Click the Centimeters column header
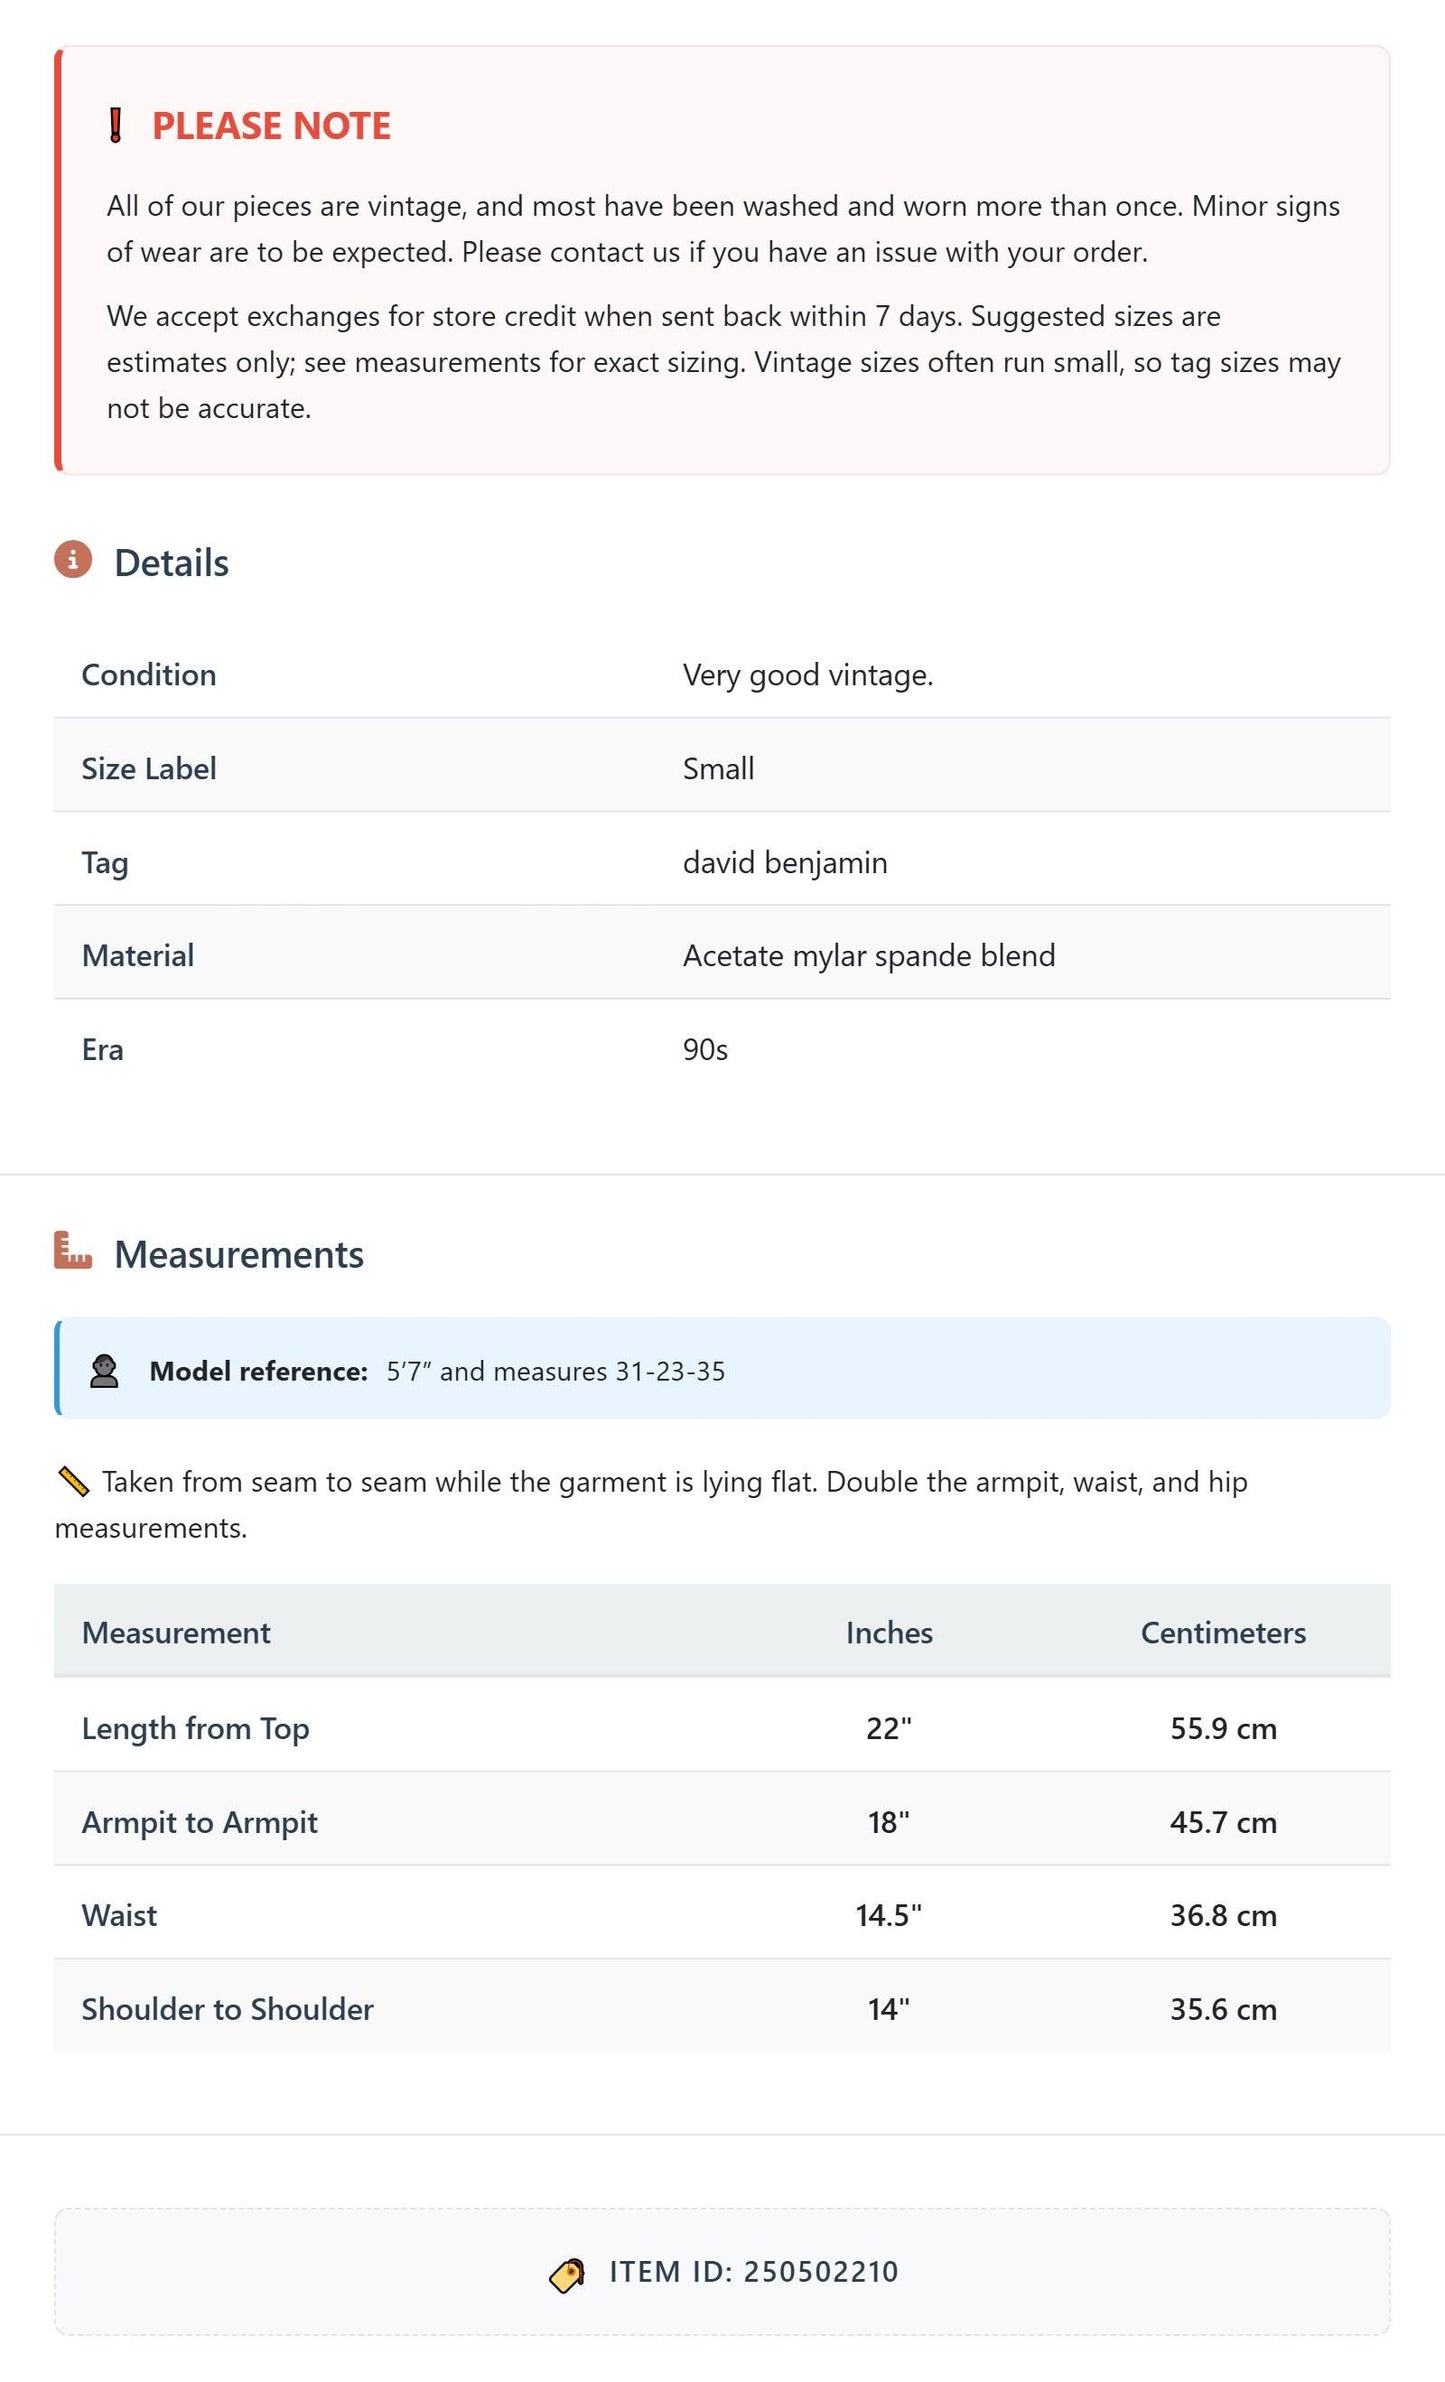This screenshot has height=2382, width=1445. tap(1223, 1632)
